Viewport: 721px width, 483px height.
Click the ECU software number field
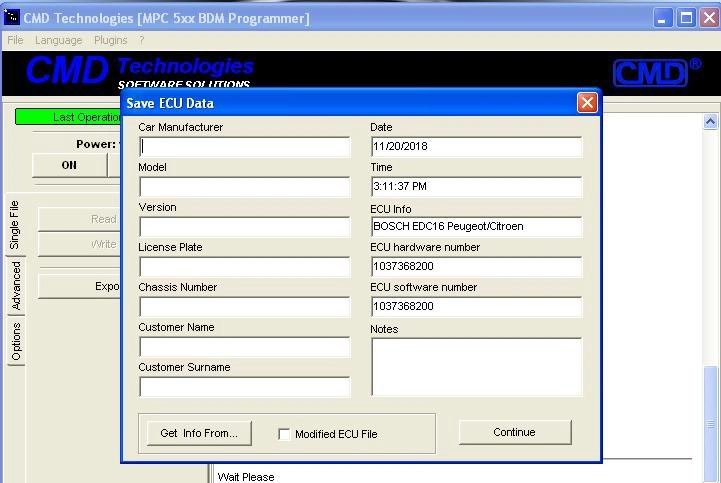[476, 307]
